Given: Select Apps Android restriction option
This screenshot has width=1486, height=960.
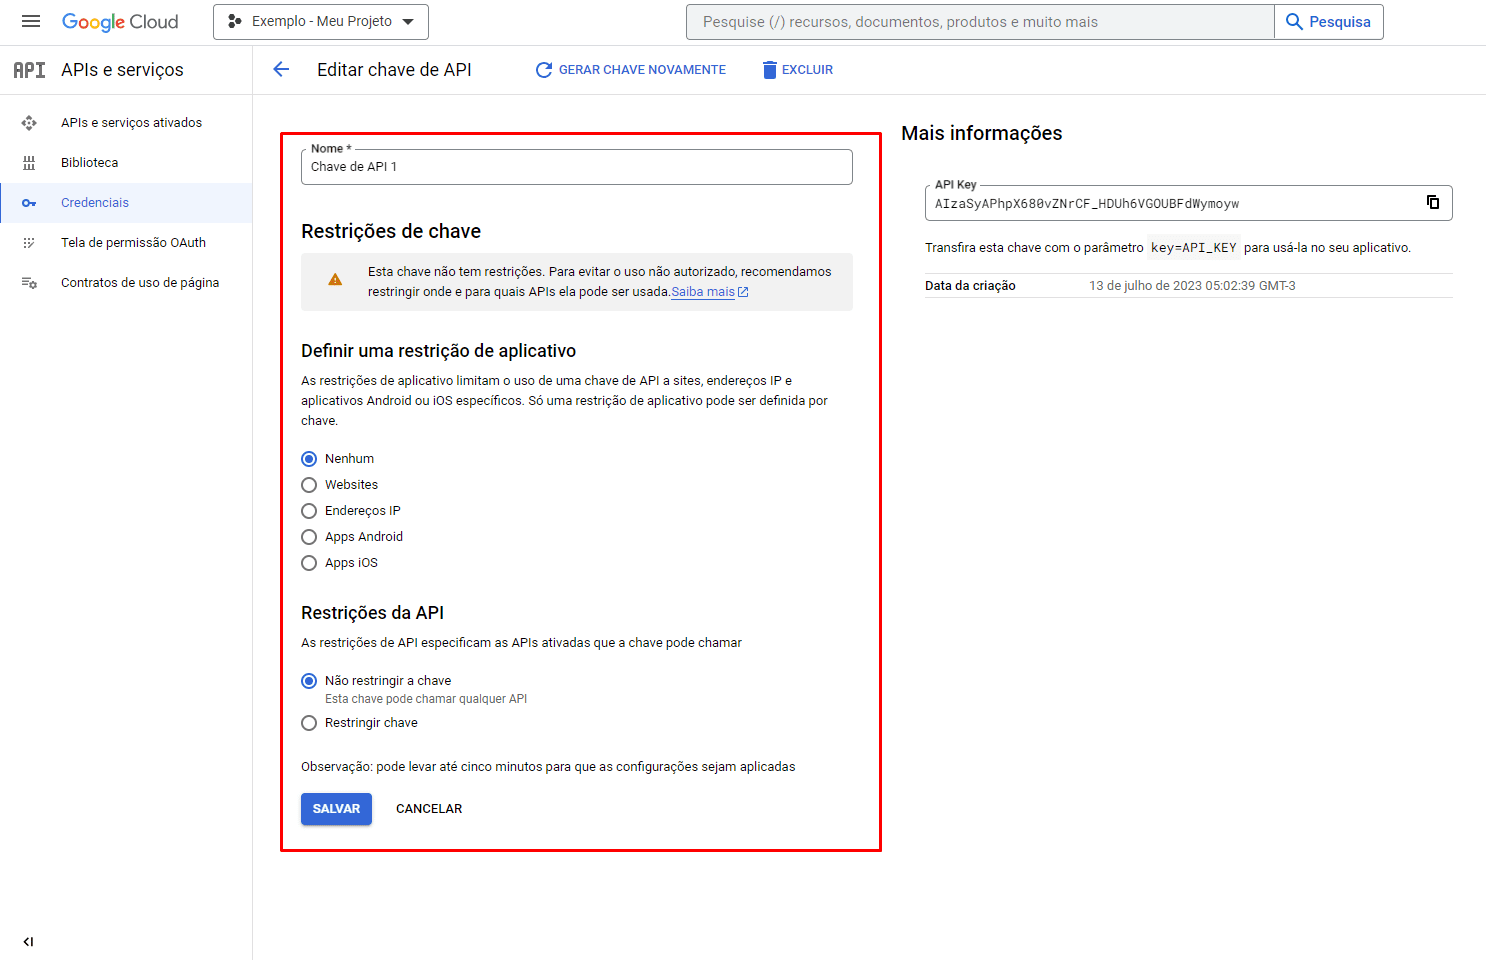Looking at the screenshot, I should point(309,537).
